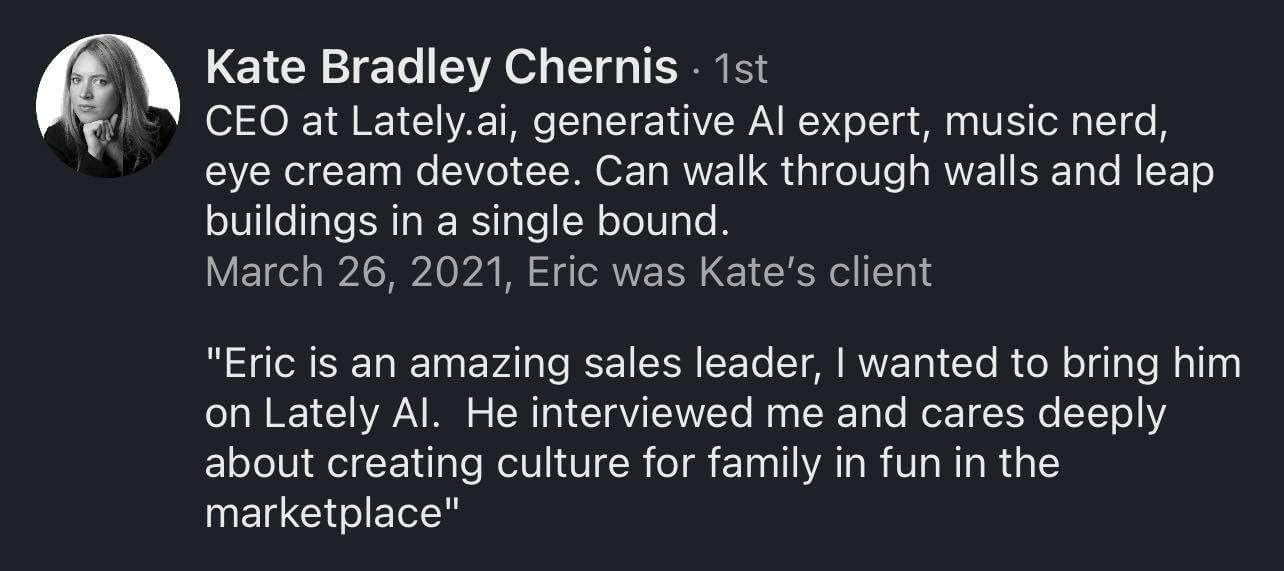Click 'Can walk through walls and leap' text
This screenshot has height=571, width=1284.
click(x=904, y=172)
